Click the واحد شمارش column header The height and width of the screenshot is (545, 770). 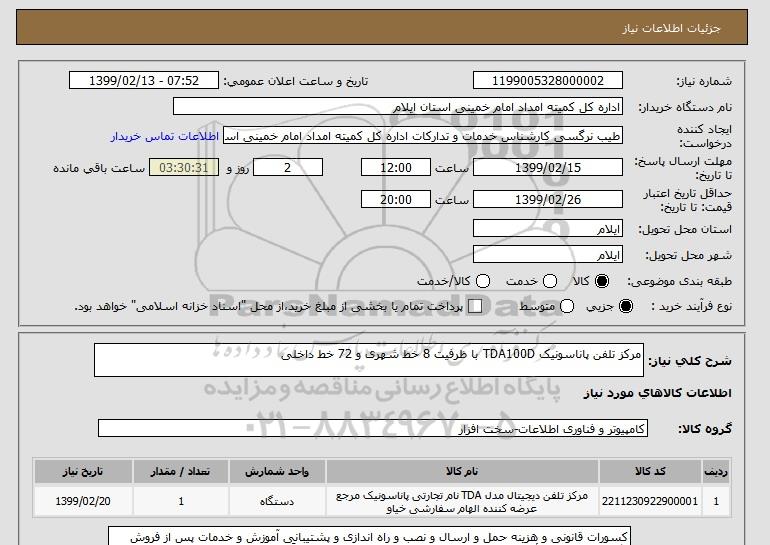coord(277,471)
